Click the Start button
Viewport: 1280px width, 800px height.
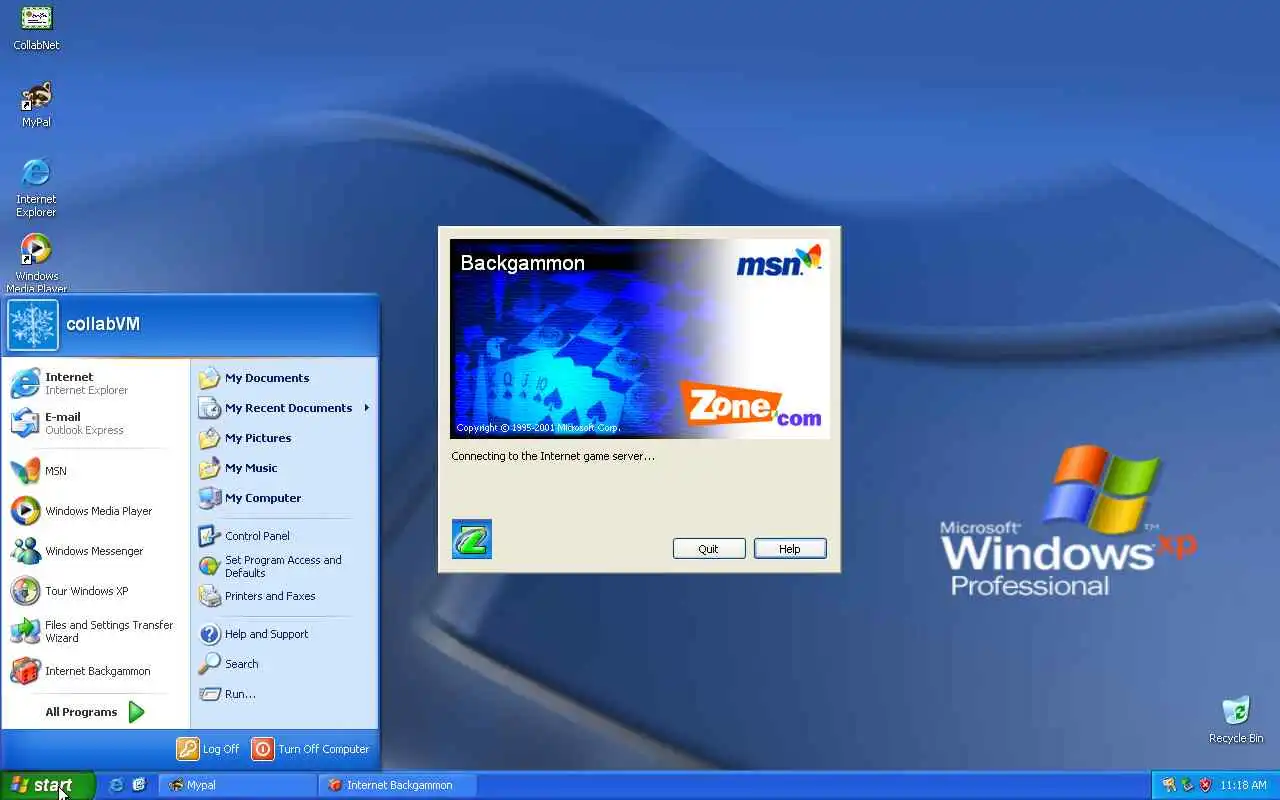pos(47,785)
